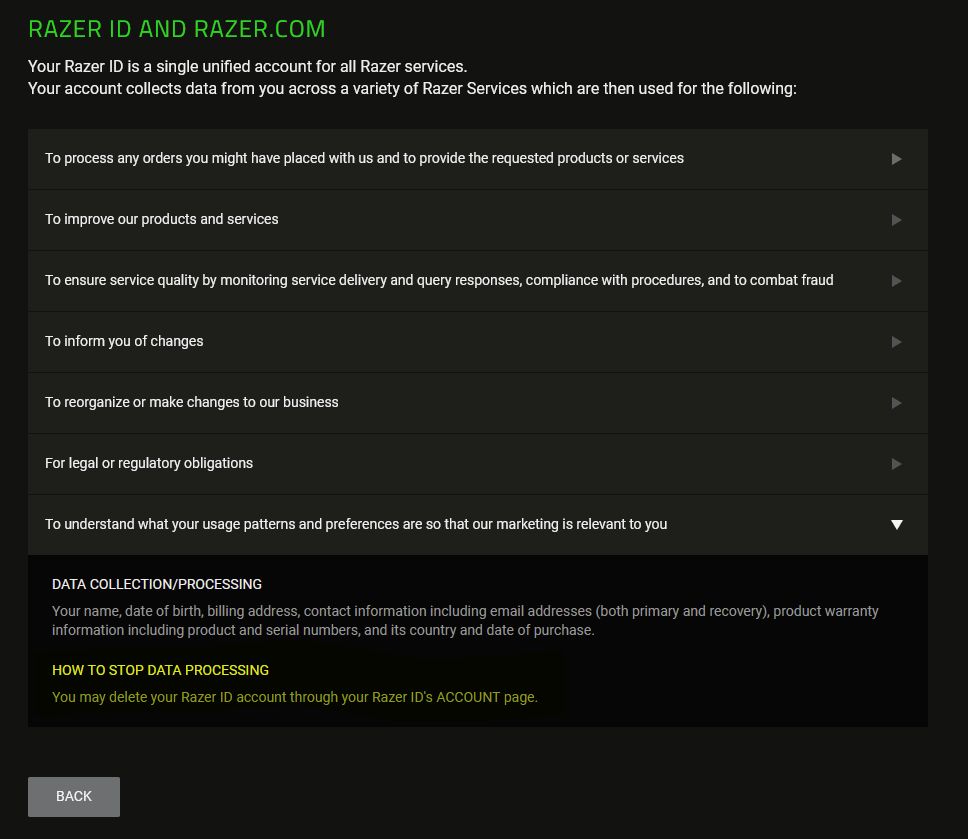Click the 'To understand what your usage patterns' text
968x839 pixels.
click(356, 524)
